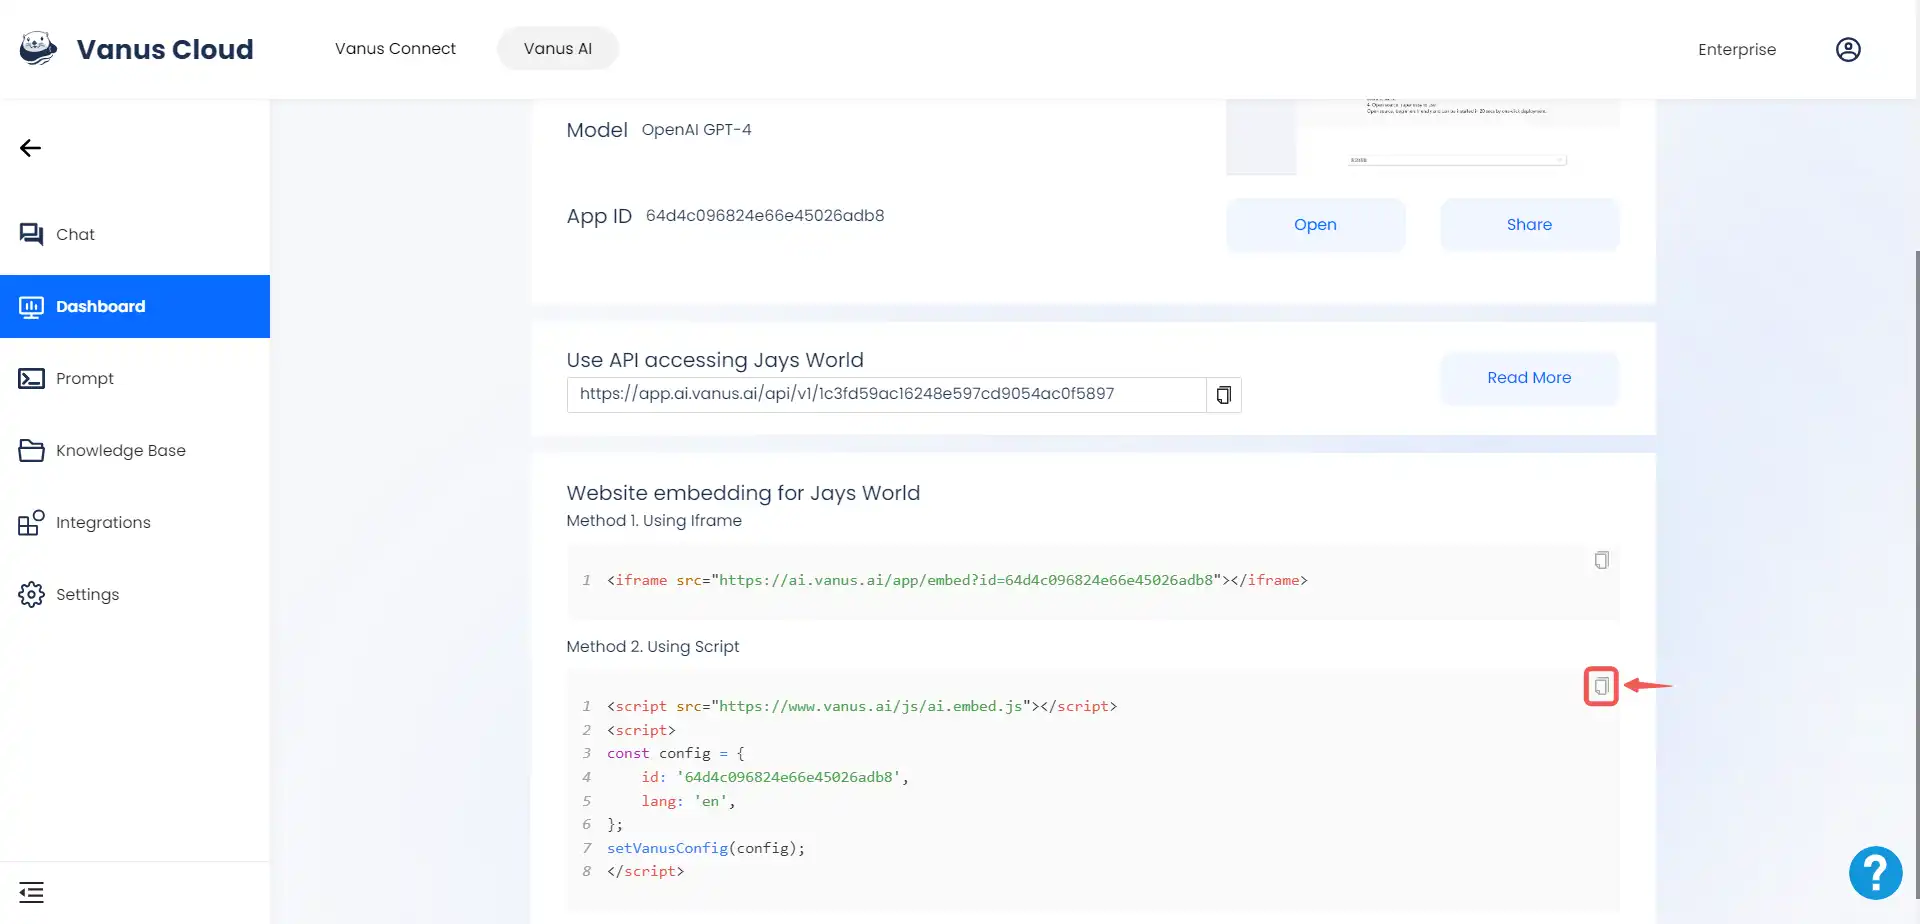Click the Chat bubble icon in the sidebar
The image size is (1920, 924).
tap(31, 234)
